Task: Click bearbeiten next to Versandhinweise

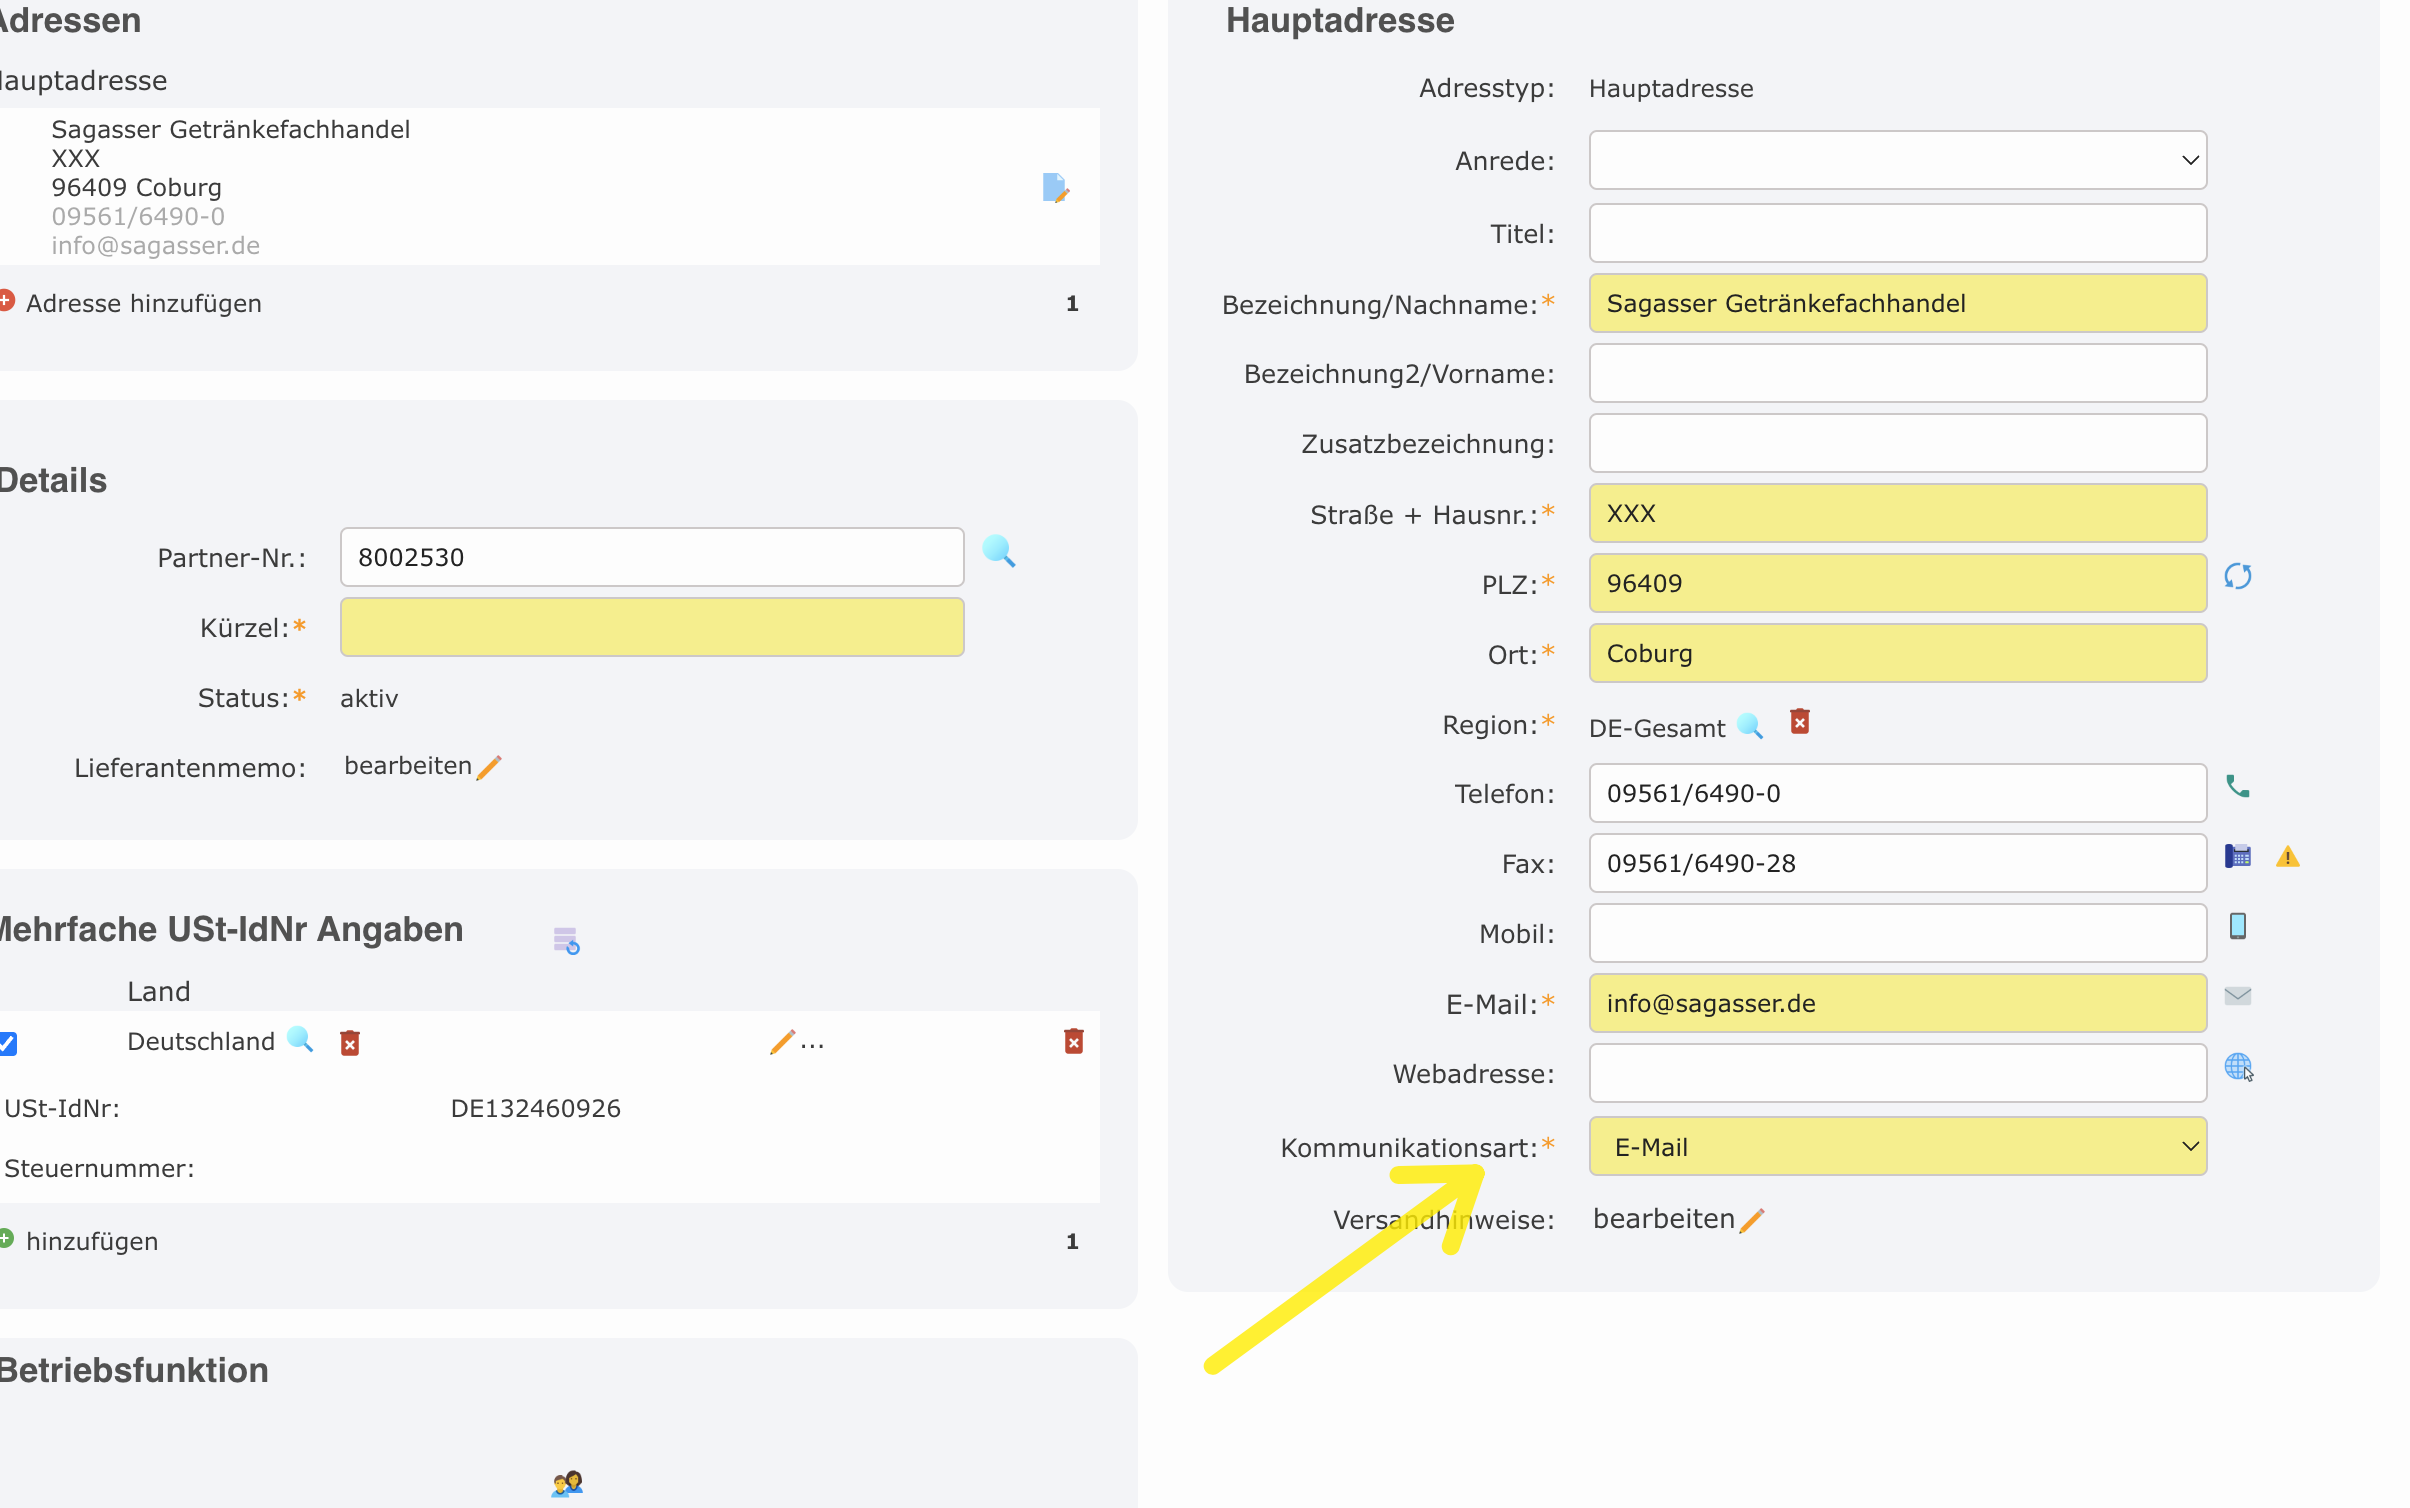Action: coord(1663,1218)
